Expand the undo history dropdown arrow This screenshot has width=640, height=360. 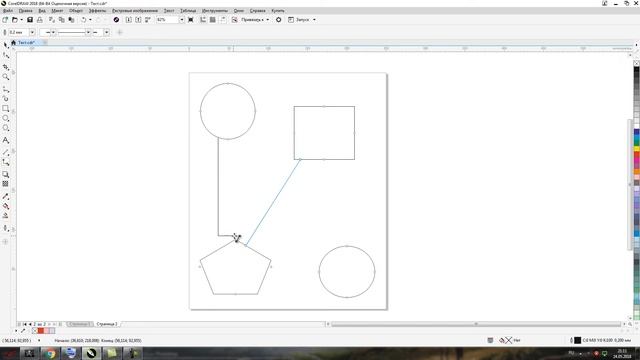[x=90, y=20]
